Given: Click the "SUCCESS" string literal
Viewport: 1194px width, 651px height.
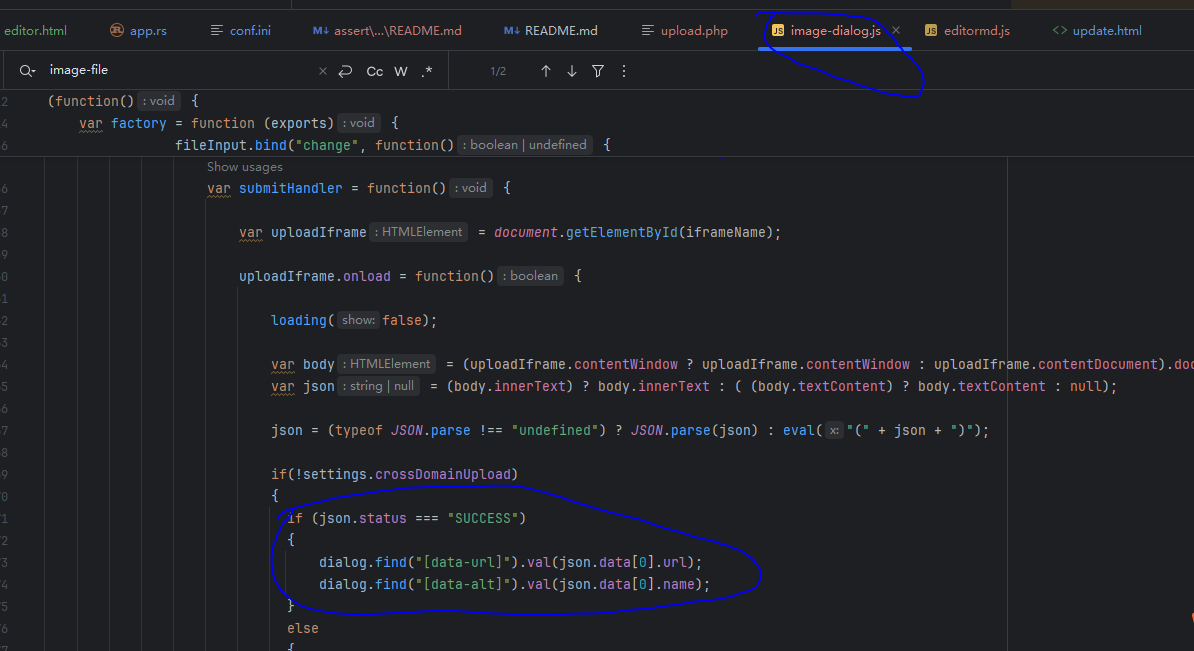Looking at the screenshot, I should click(482, 519).
